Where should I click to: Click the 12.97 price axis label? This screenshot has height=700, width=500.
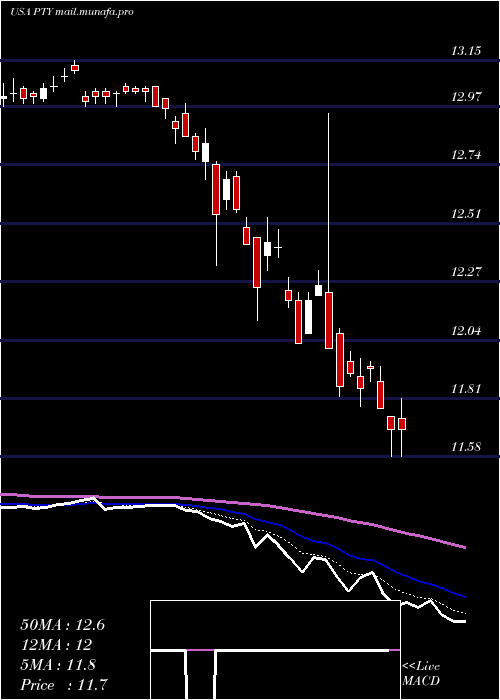tap(466, 96)
